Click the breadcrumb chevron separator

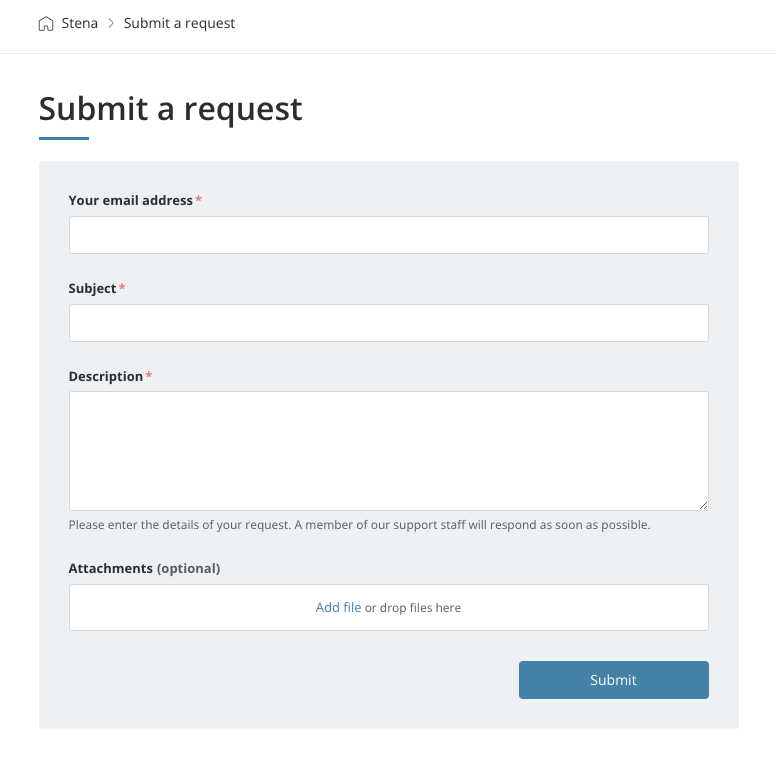coord(111,24)
